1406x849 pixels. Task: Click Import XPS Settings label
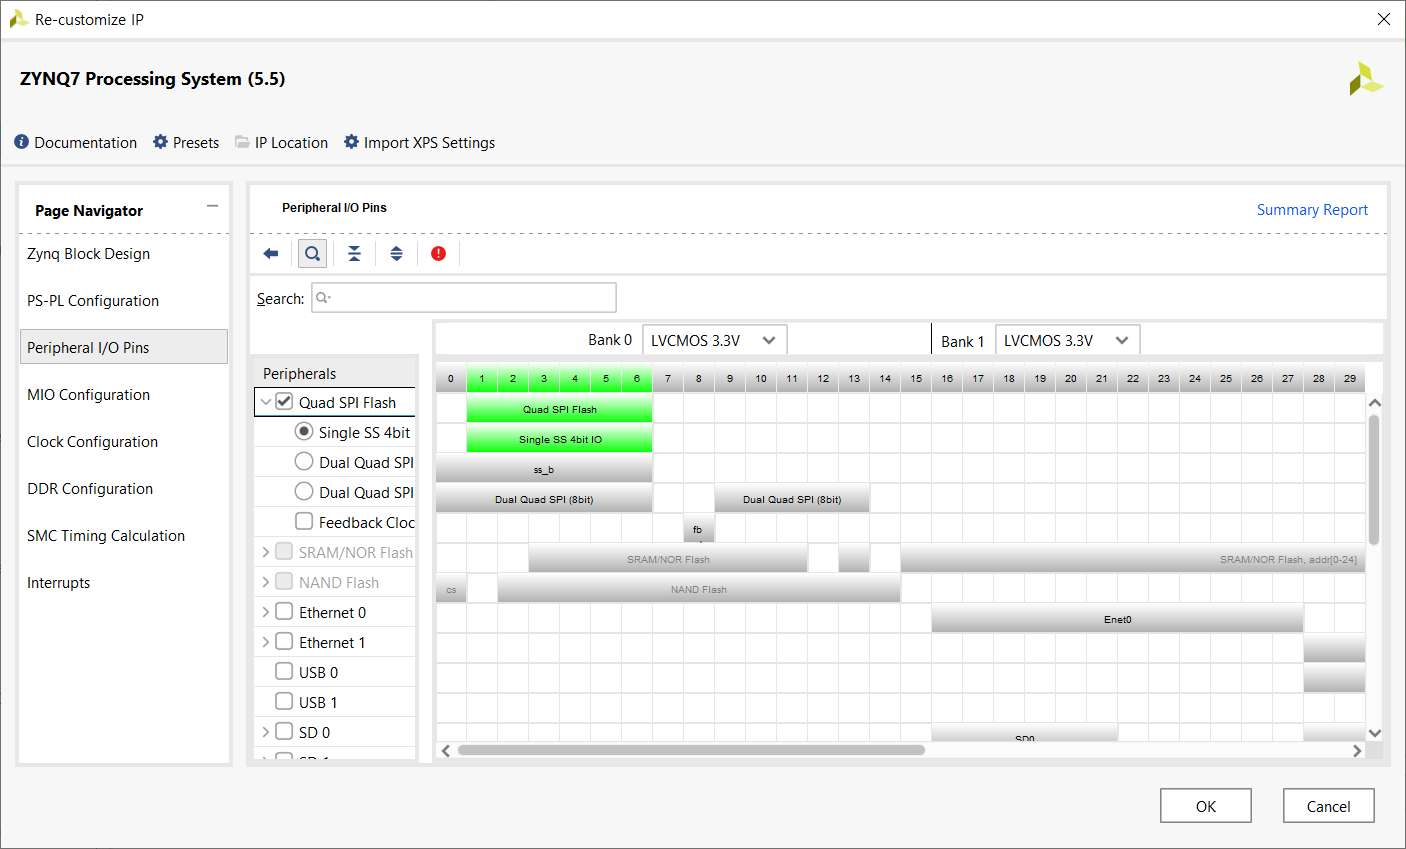click(x=429, y=143)
